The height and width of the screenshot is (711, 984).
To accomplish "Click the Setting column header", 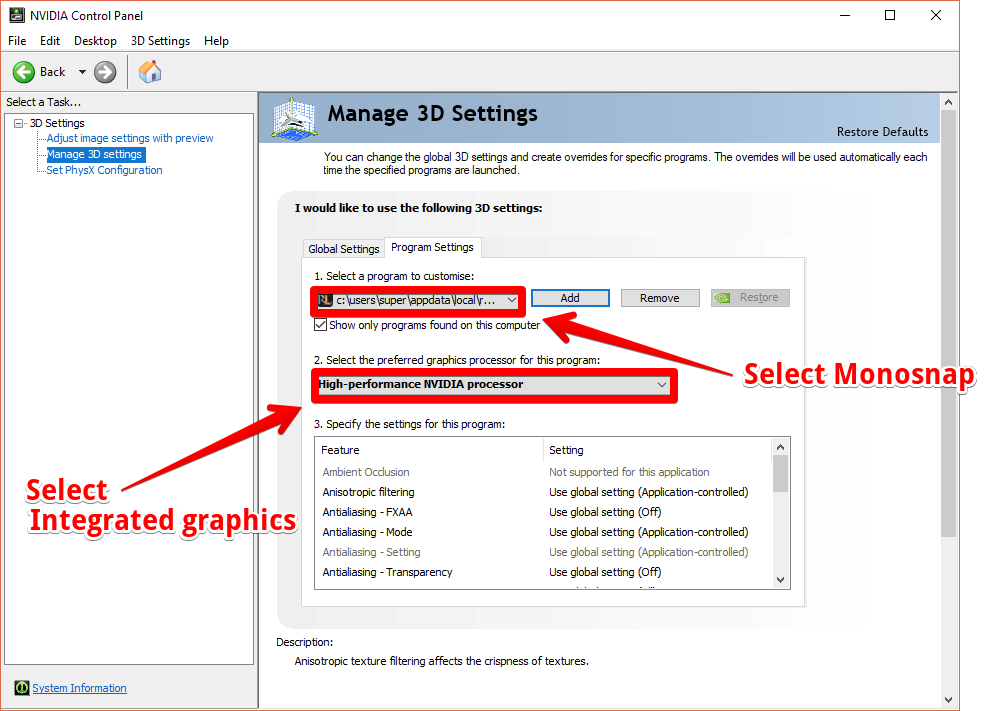I will click(x=657, y=450).
